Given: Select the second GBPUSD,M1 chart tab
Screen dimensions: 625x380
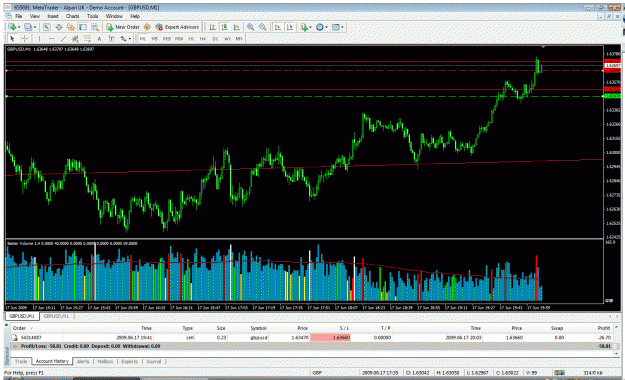Looking at the screenshot, I should (x=56, y=316).
